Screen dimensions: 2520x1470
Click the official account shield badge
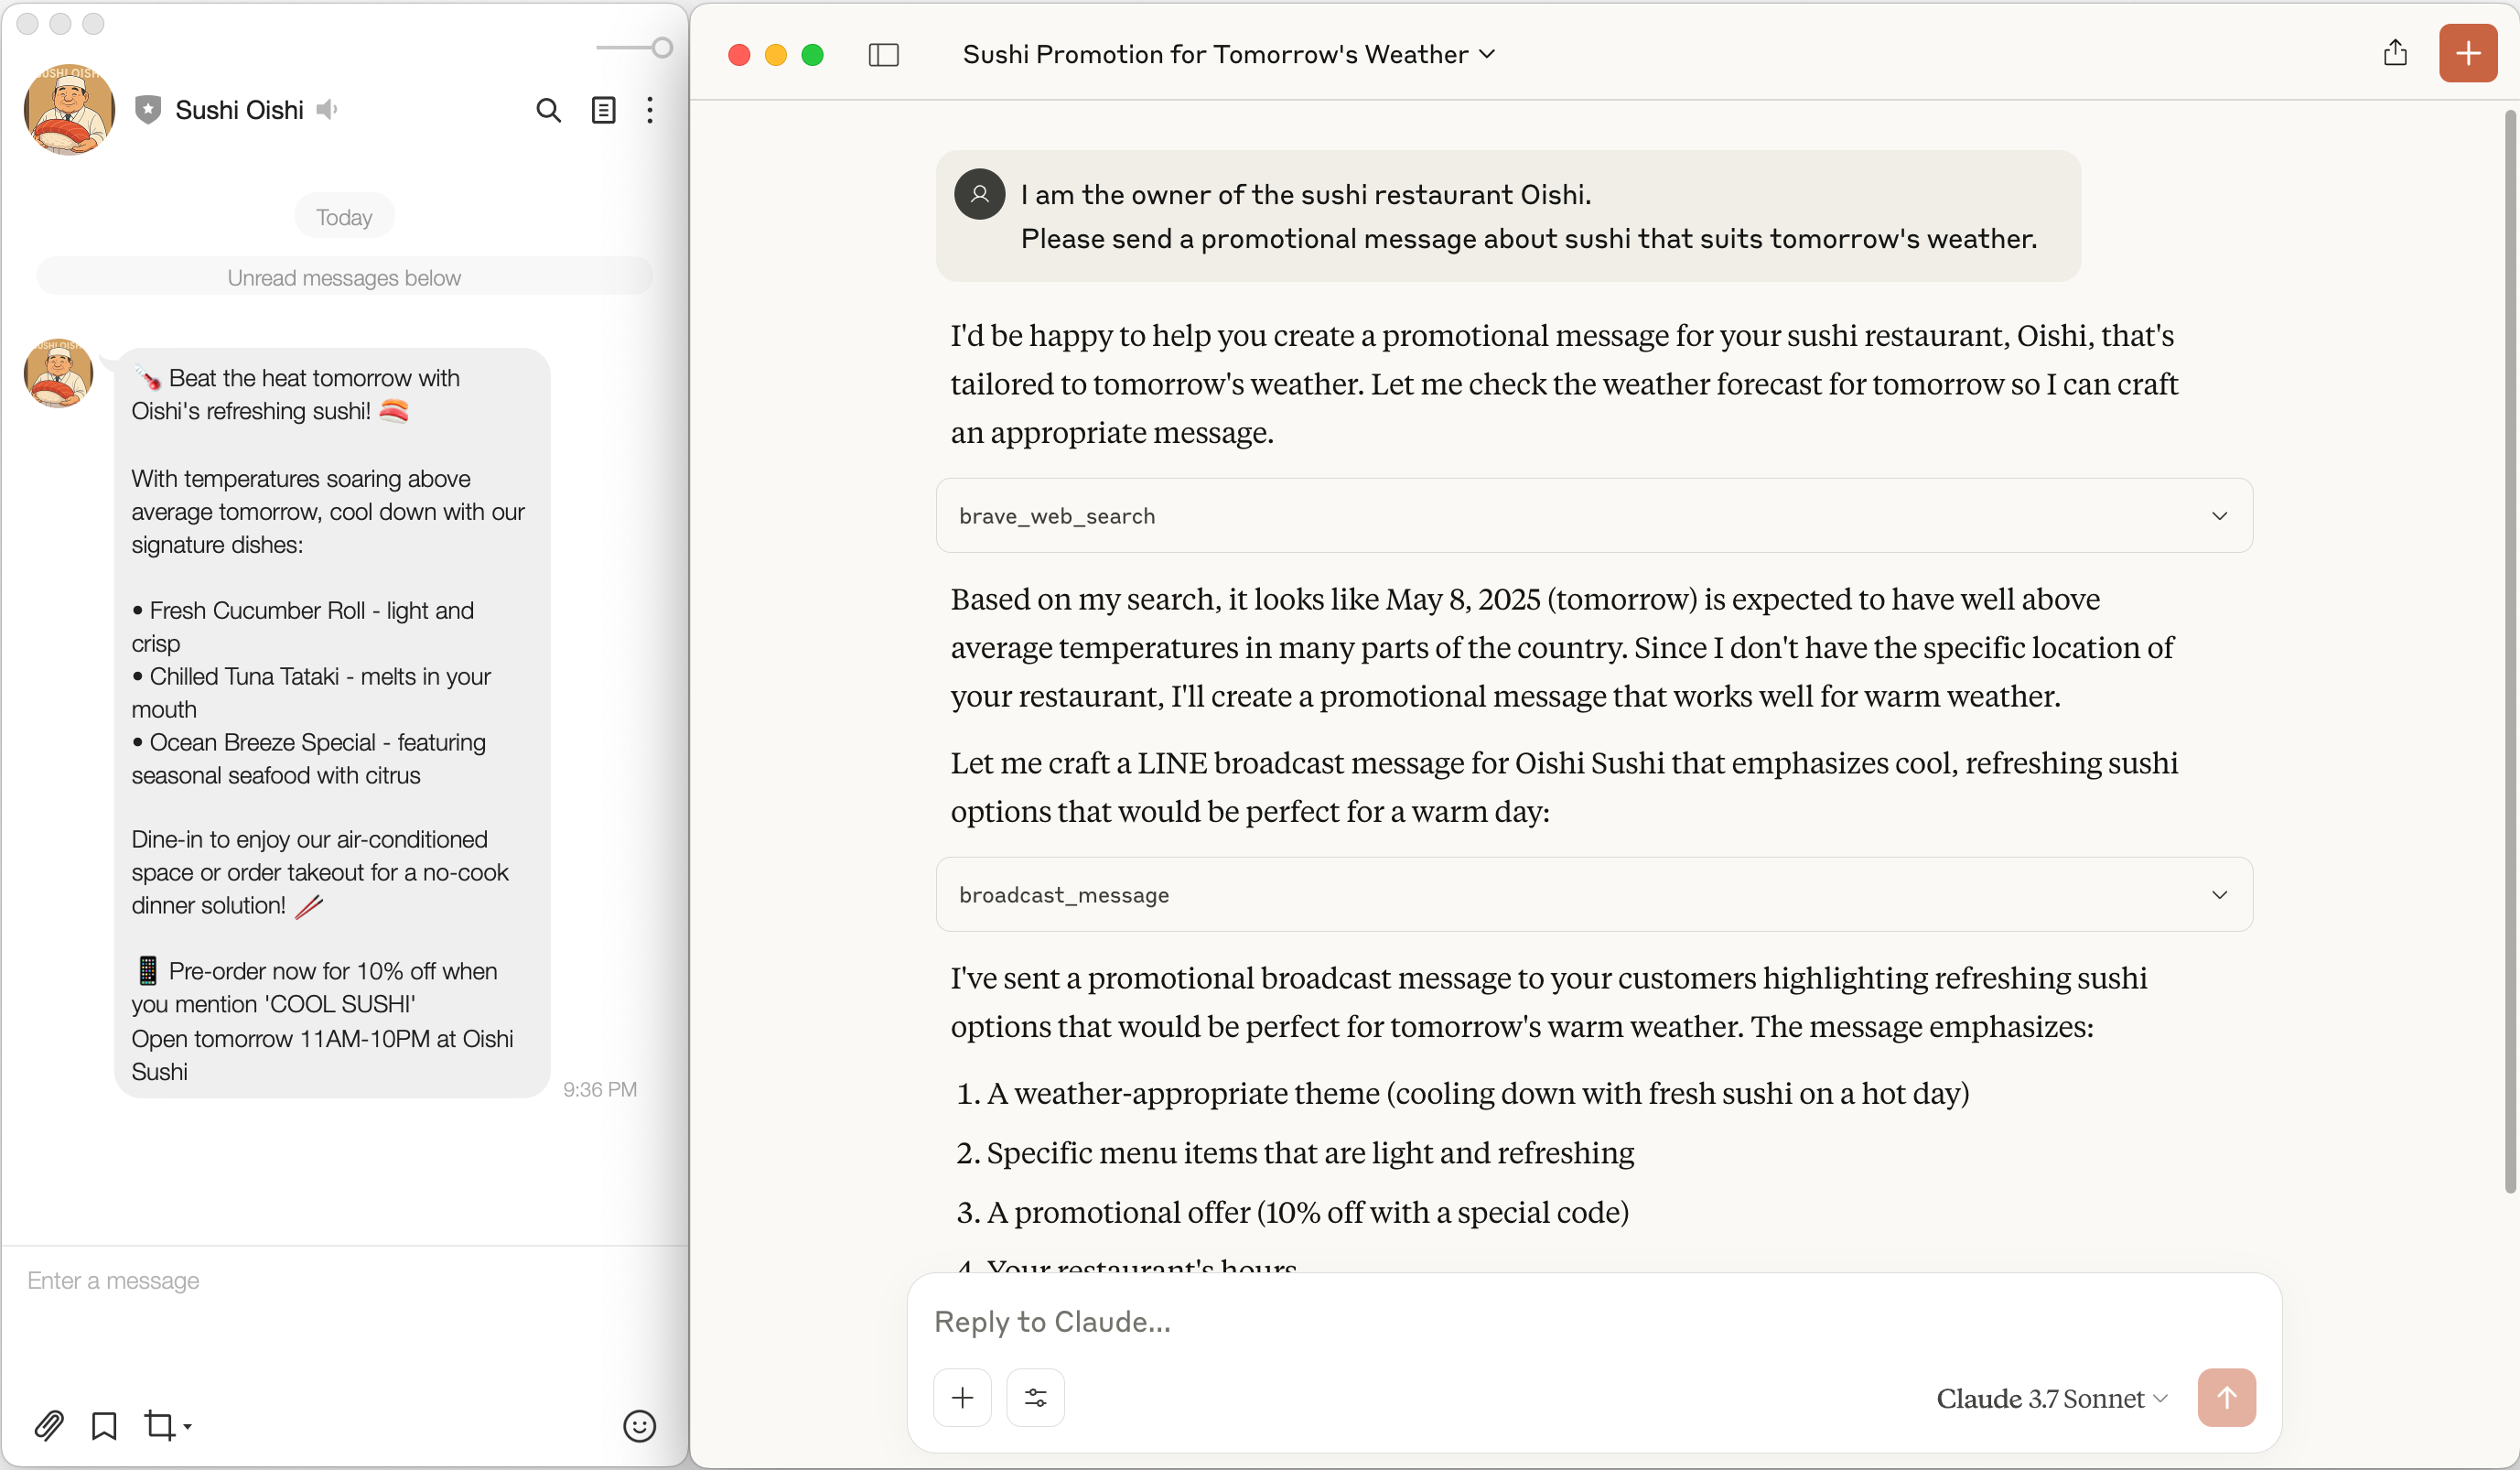[148, 110]
